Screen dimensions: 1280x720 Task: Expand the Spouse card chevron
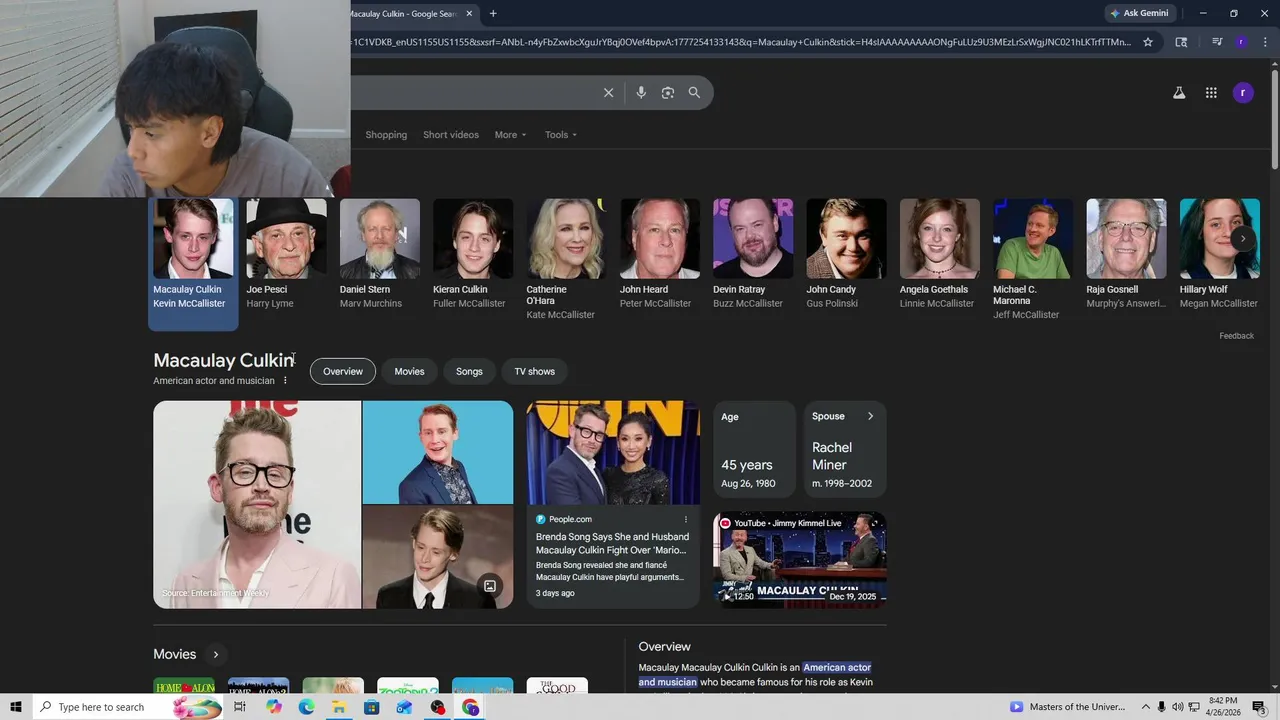point(870,416)
